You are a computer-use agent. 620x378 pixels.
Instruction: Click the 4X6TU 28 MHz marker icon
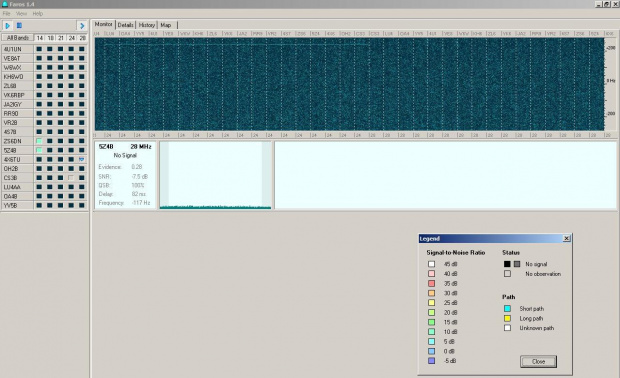tap(81, 159)
